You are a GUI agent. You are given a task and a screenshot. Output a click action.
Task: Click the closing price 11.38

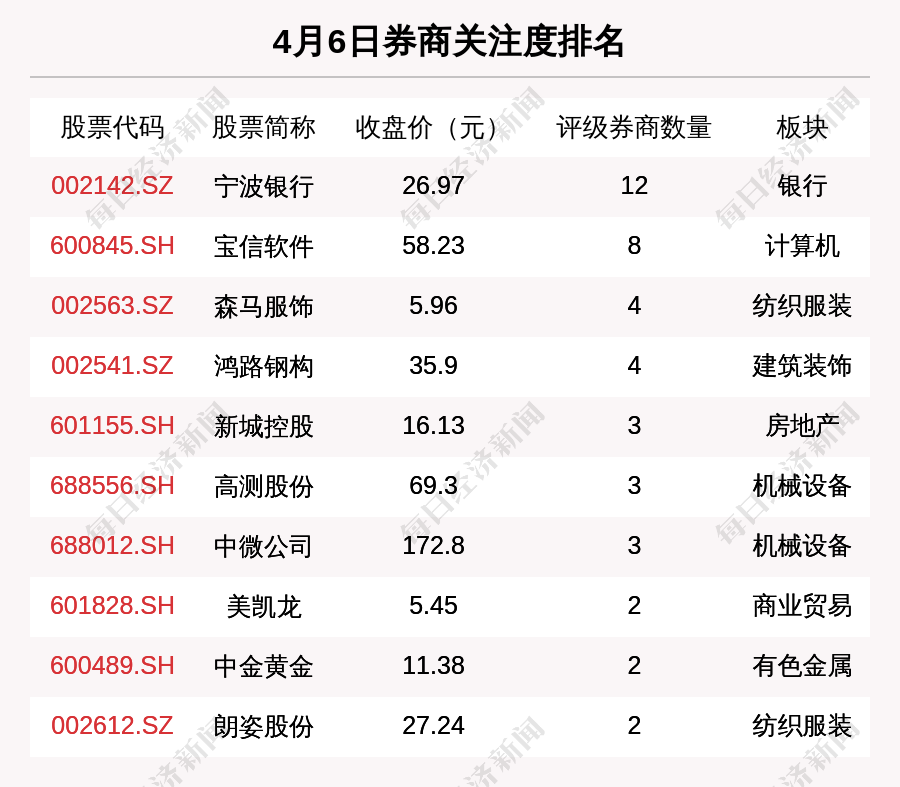pyautogui.click(x=433, y=665)
